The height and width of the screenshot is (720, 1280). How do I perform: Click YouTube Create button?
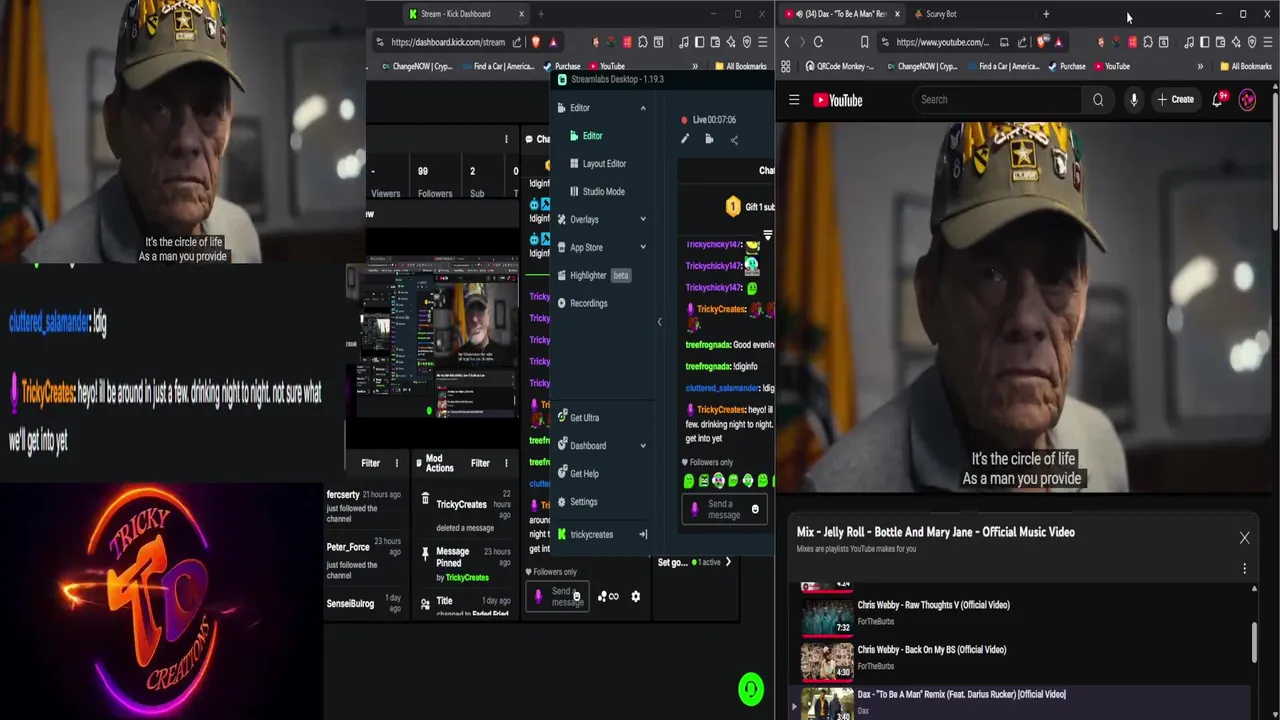(x=1176, y=100)
